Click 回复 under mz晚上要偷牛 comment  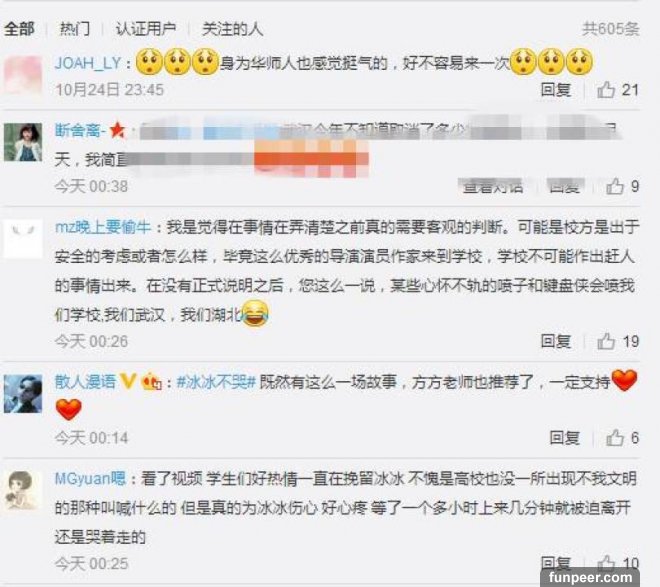click(x=556, y=341)
